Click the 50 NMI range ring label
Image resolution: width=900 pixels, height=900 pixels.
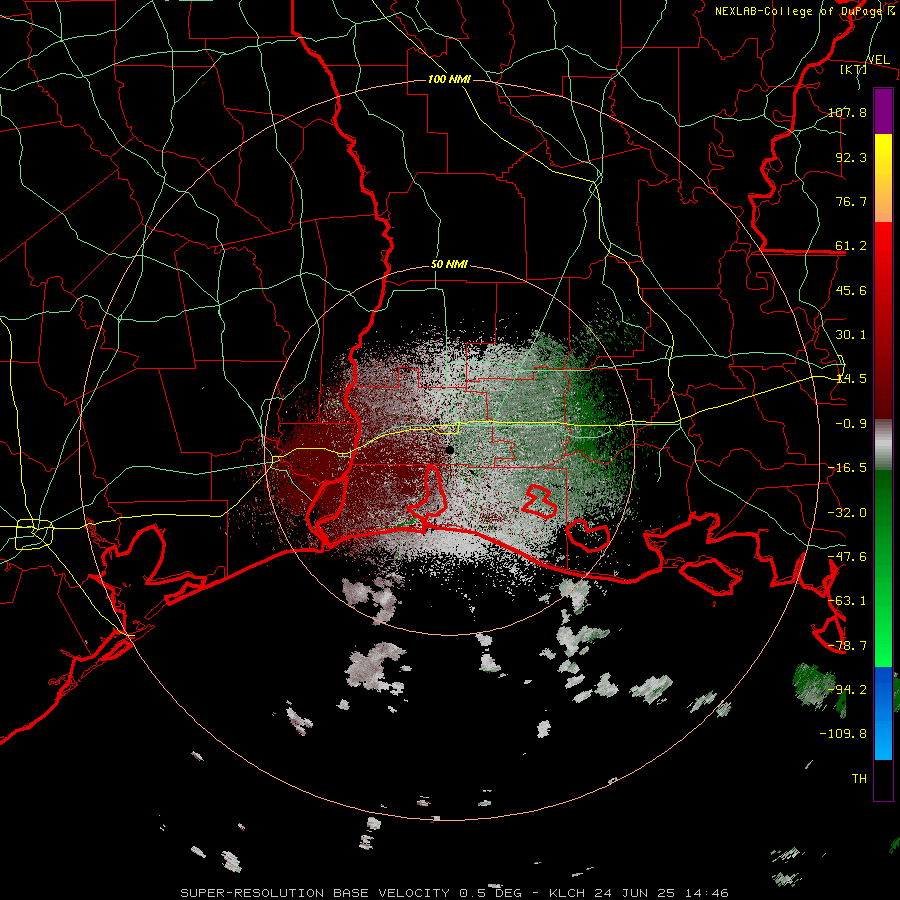[x=449, y=265]
